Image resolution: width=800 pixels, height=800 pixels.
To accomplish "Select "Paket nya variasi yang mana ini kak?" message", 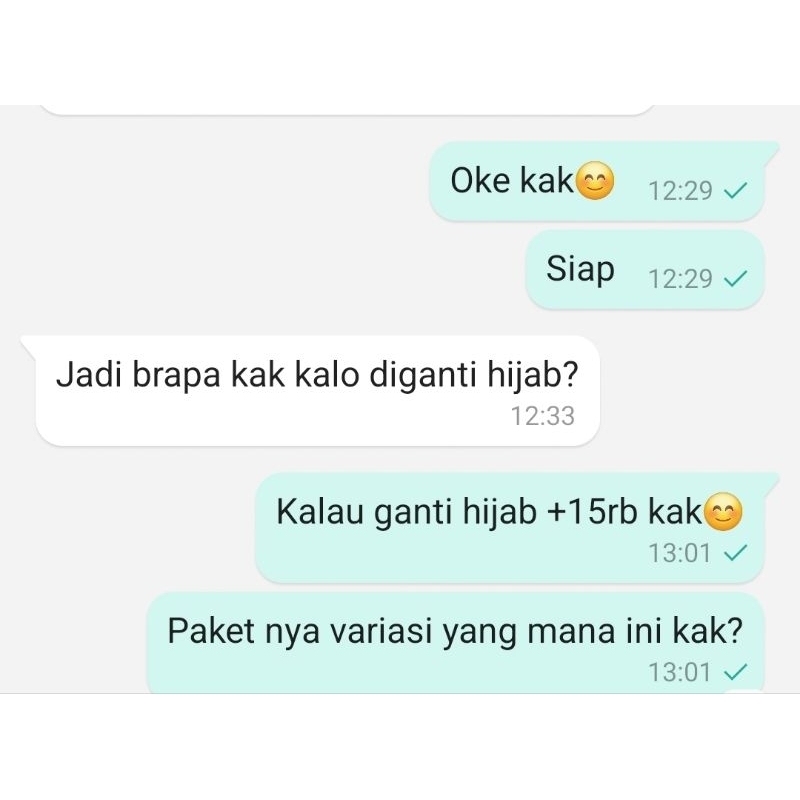I will (x=456, y=643).
